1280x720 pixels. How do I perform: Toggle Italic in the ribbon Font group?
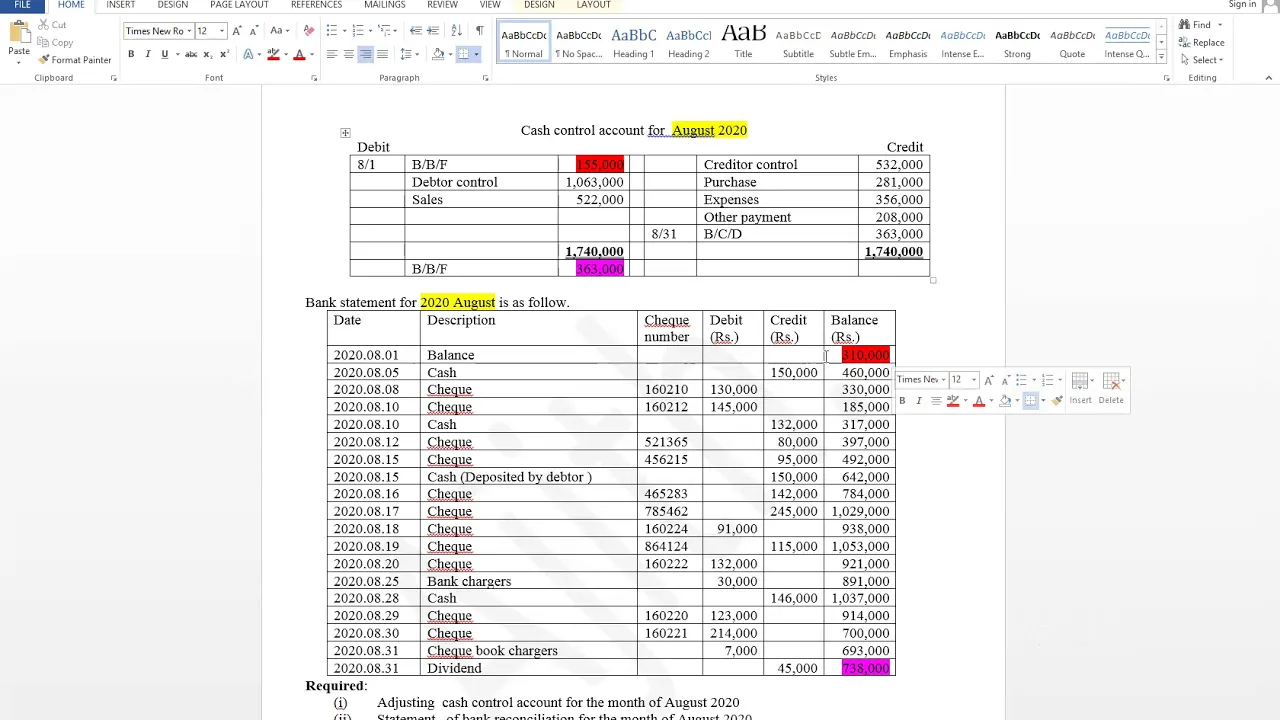tap(147, 54)
